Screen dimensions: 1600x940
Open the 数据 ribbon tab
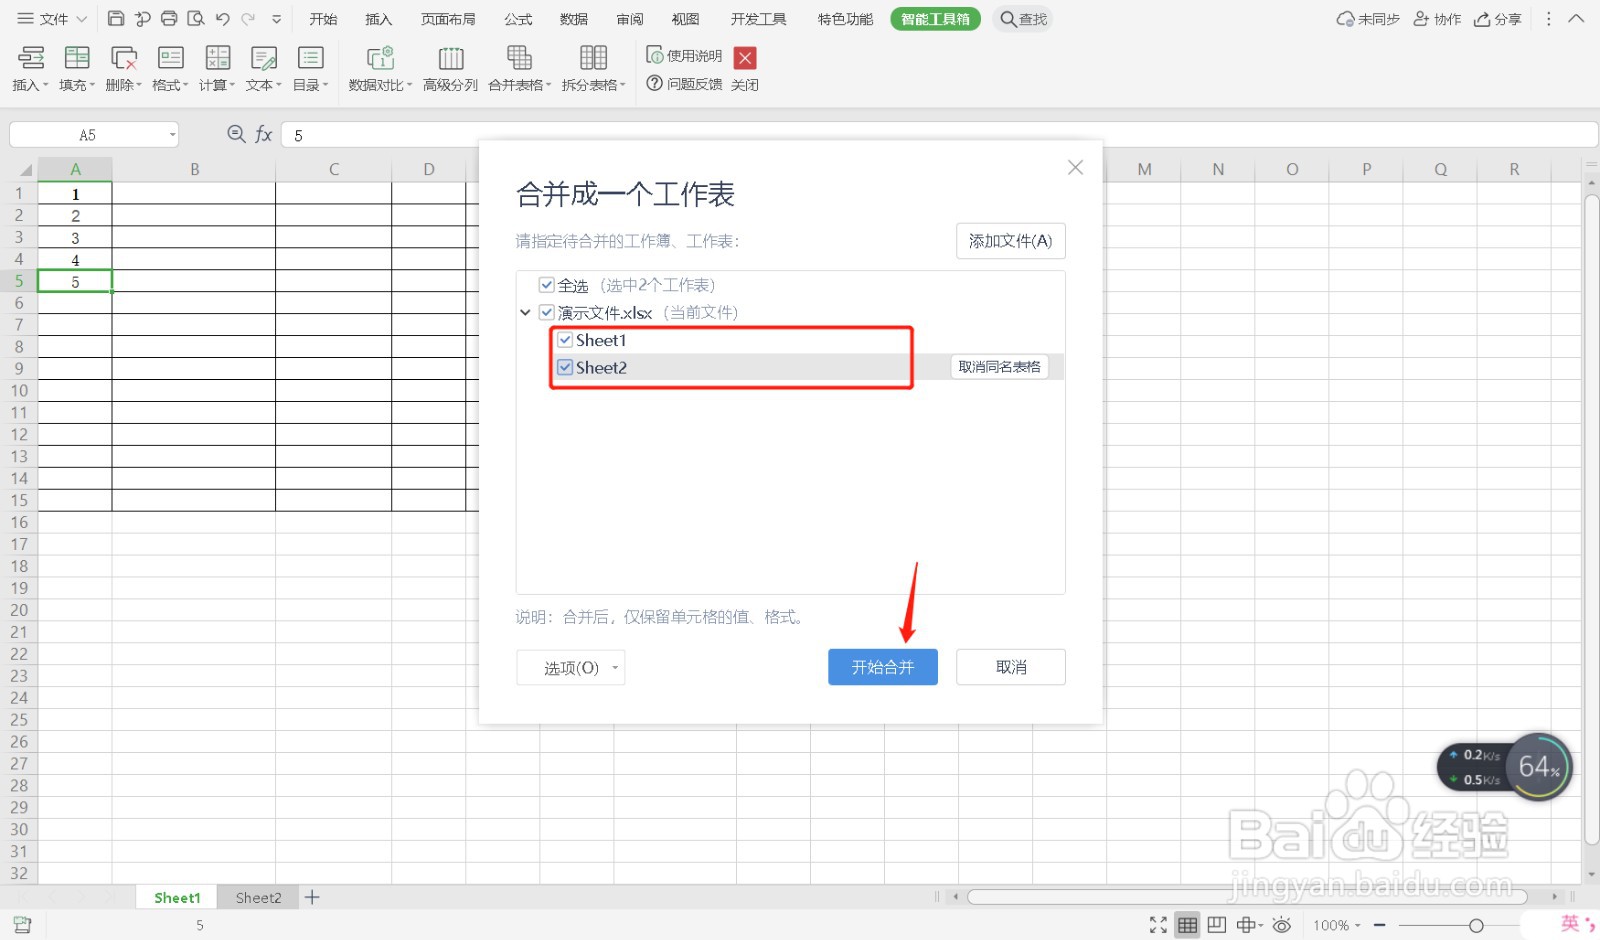(x=574, y=19)
